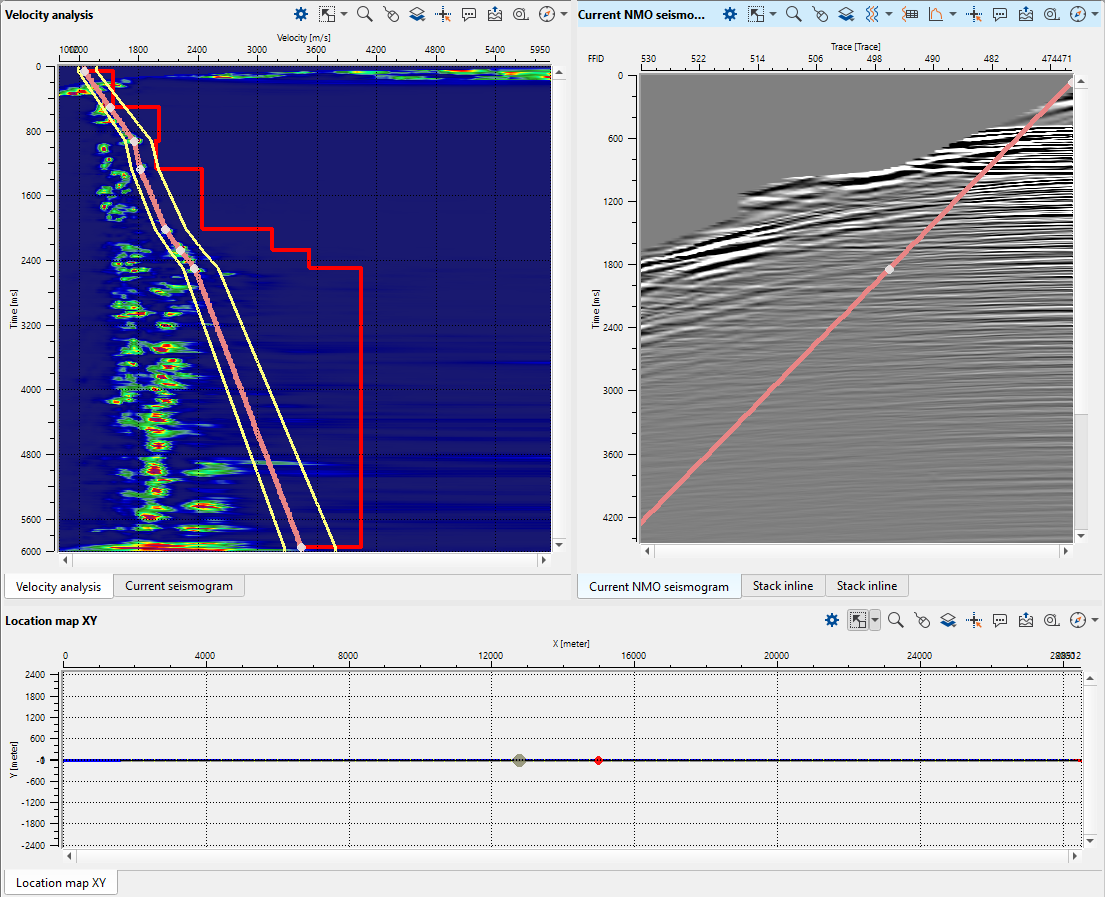Toggle selection mode button in Location map toolbar
This screenshot has height=897, width=1105.
[857, 621]
